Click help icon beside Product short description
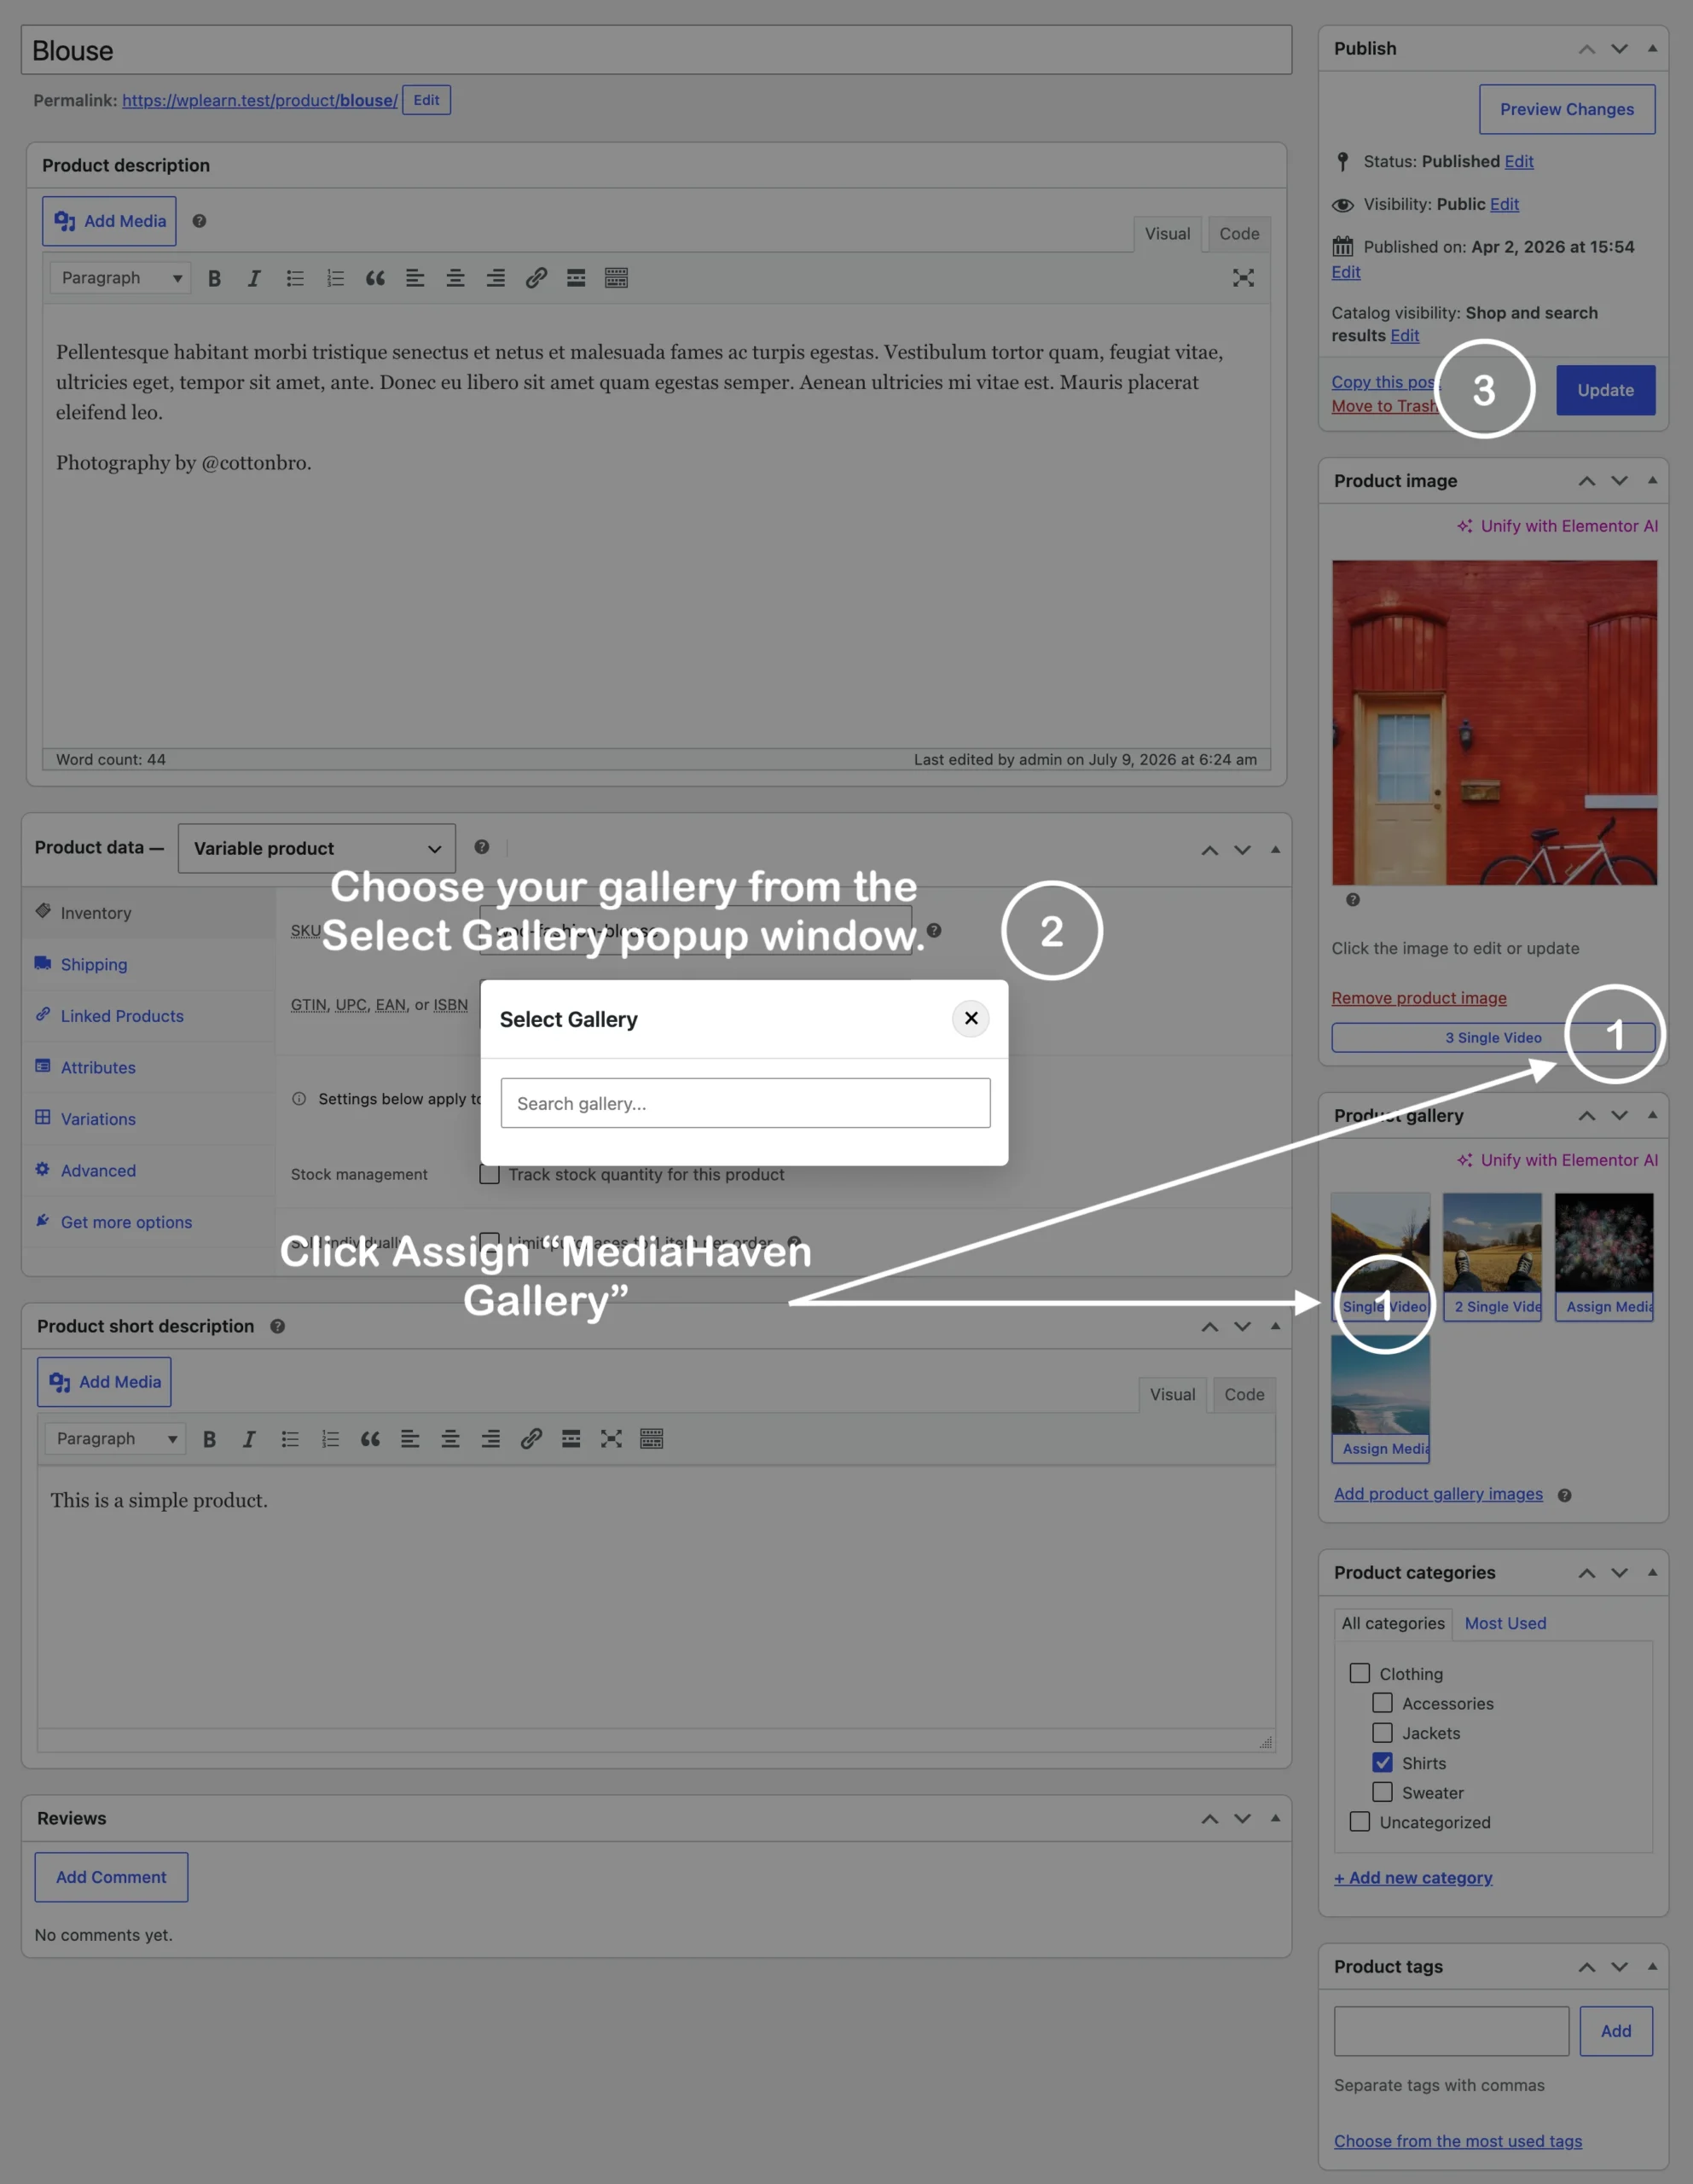Viewport: 1693px width, 2184px height. [x=278, y=1326]
